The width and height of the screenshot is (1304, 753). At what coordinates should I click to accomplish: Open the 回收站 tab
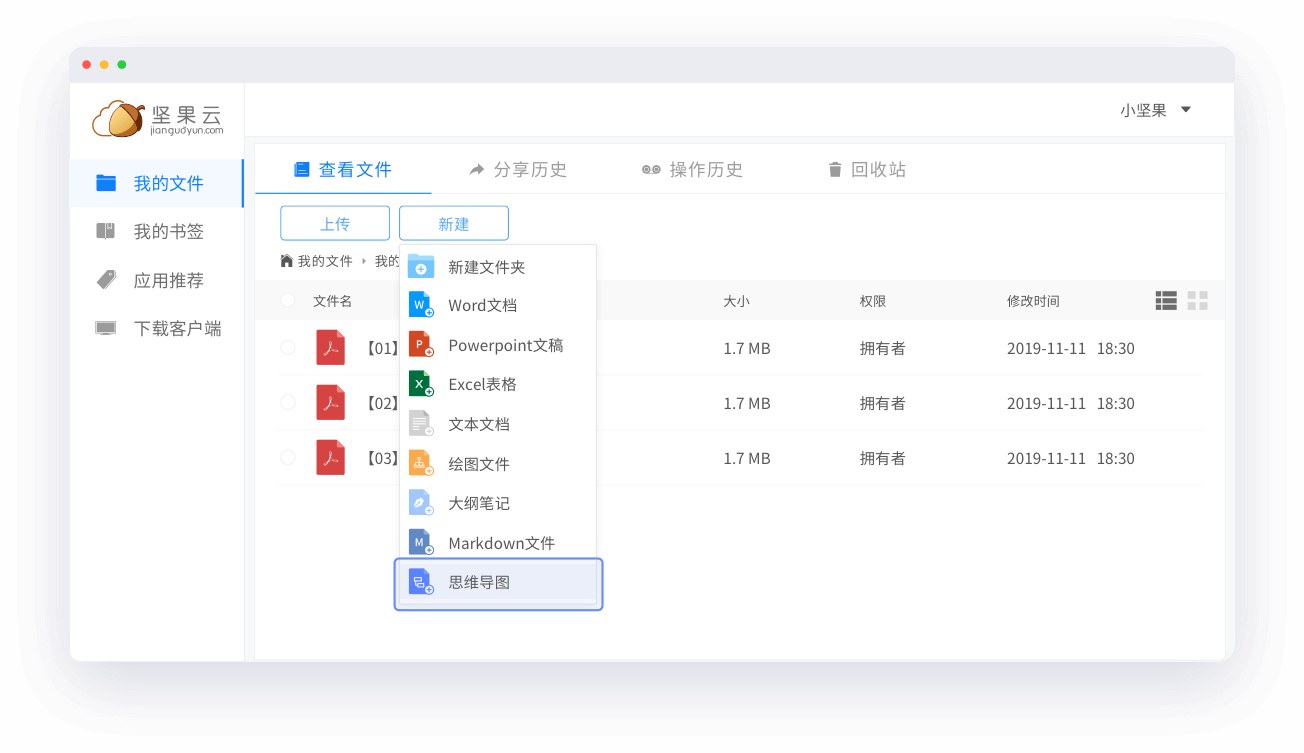pos(866,170)
